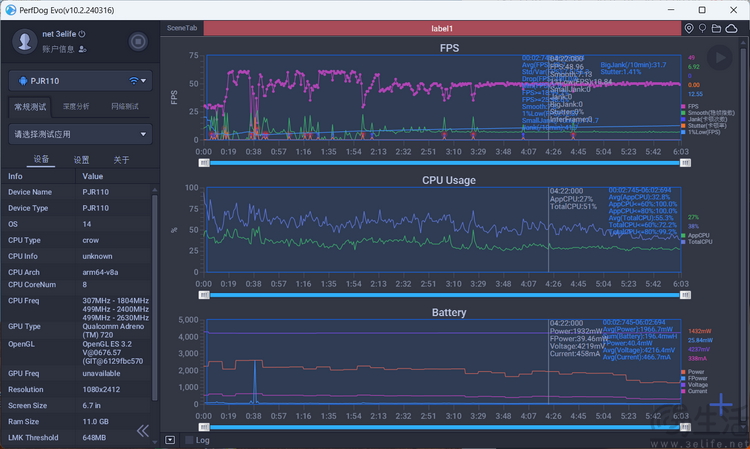Image resolution: width=750 pixels, height=449 pixels.
Task: Click the stop recording button
Action: 138,42
